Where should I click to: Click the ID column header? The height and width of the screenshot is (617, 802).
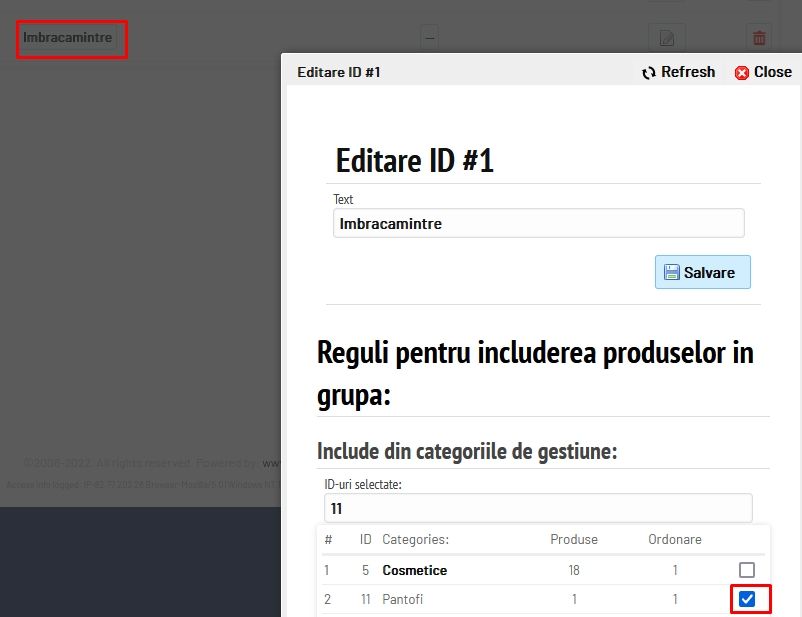click(x=366, y=539)
